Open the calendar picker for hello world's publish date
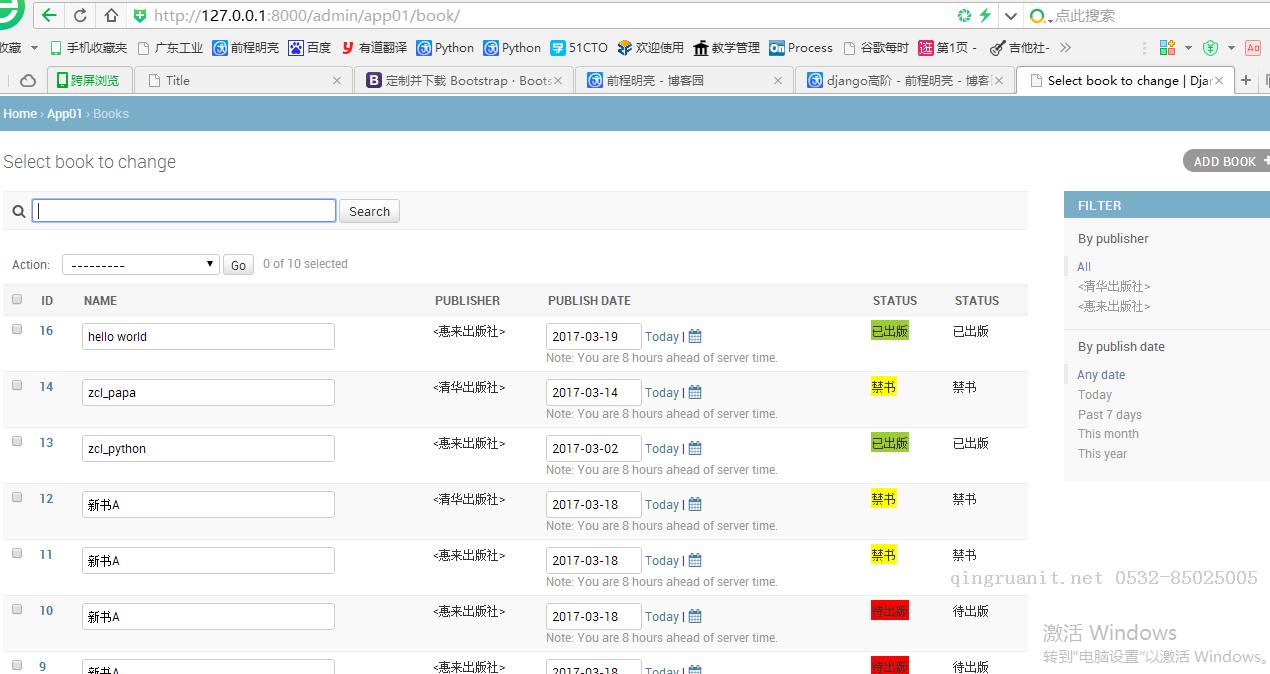The width and height of the screenshot is (1270, 674). [694, 336]
